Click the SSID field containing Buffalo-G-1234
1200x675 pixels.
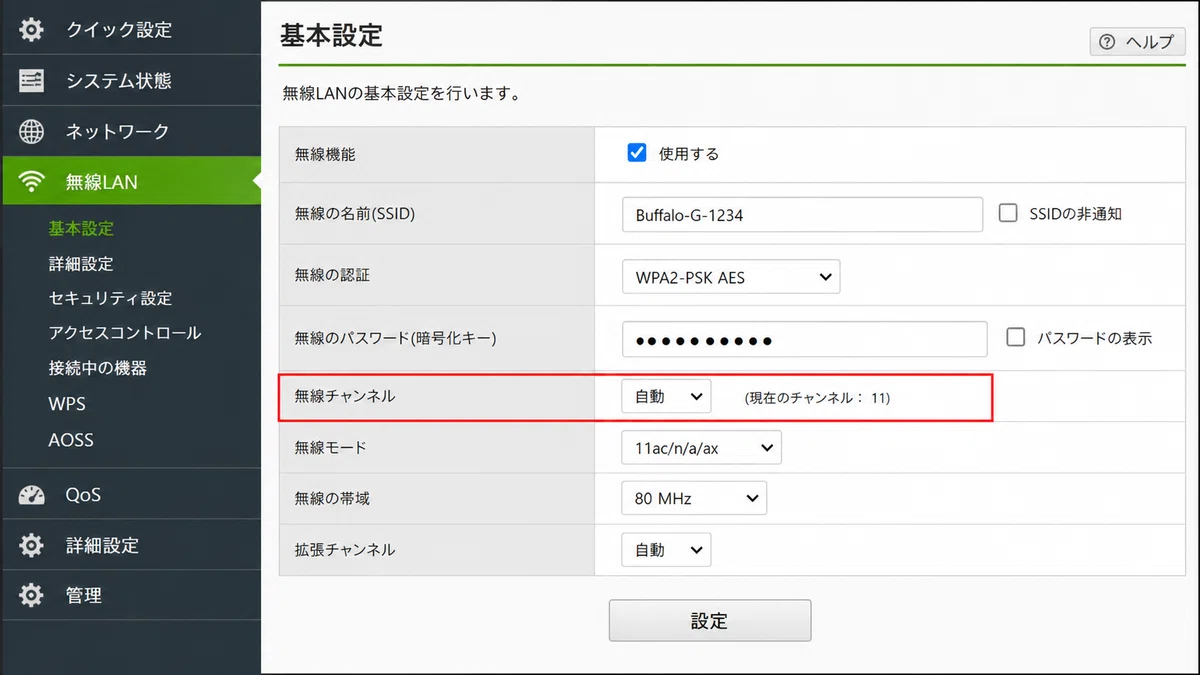point(803,214)
